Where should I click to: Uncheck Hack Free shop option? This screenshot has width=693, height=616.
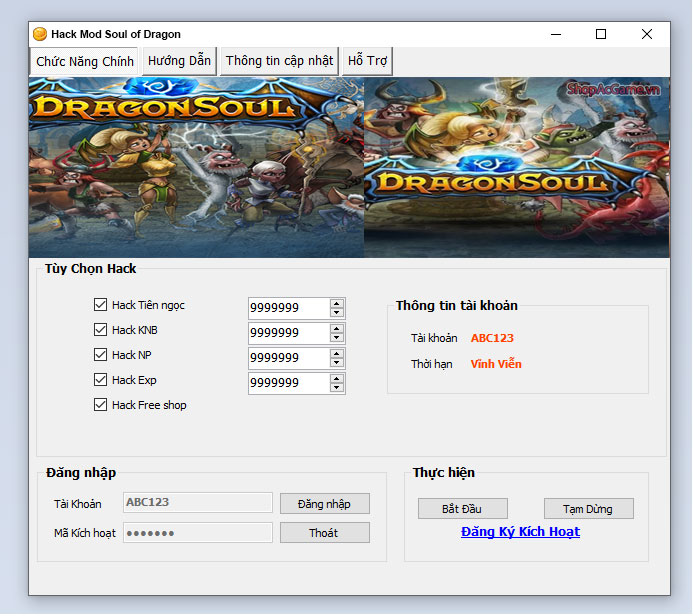click(x=100, y=405)
